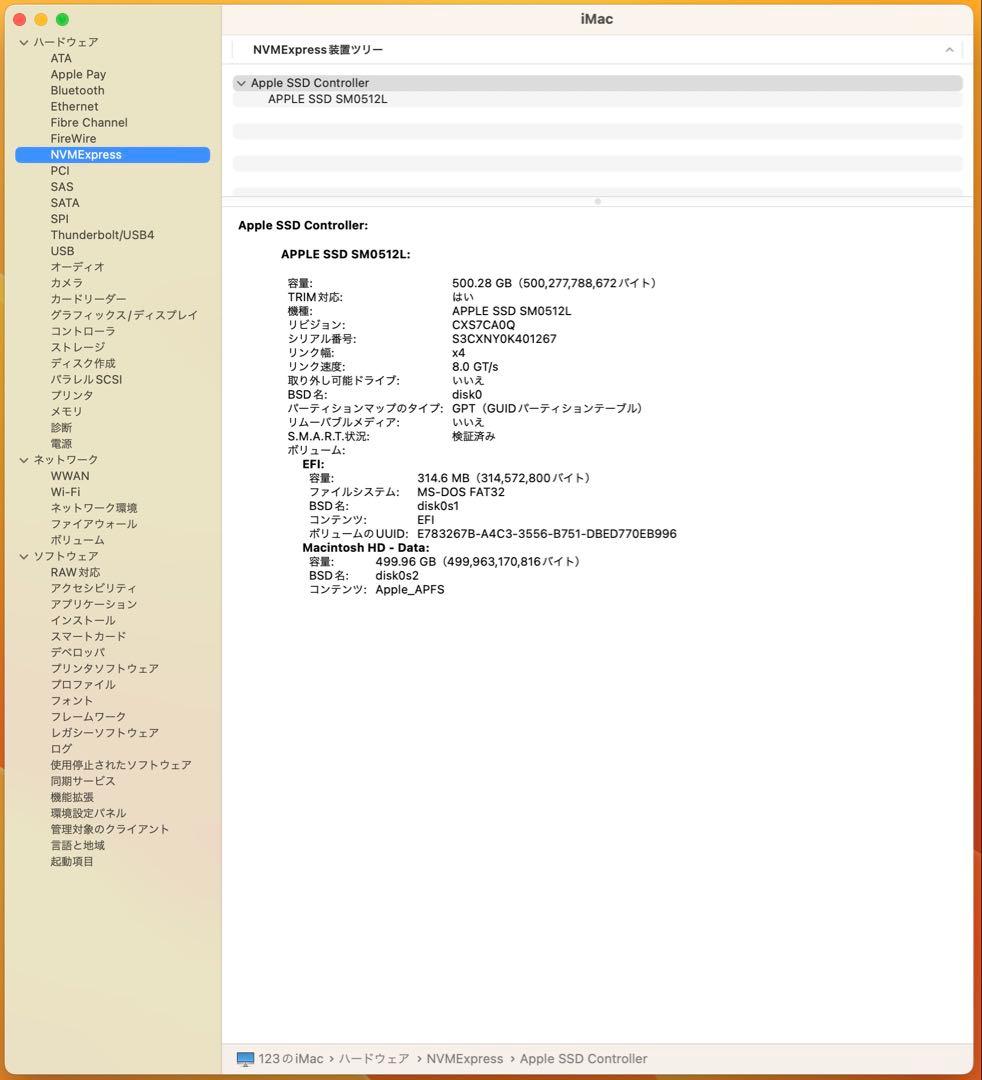Viewport: 982px width, 1080px height.
Task: Select APPLE SSD SM0512L in the device tree
Action: pyautogui.click(x=327, y=98)
